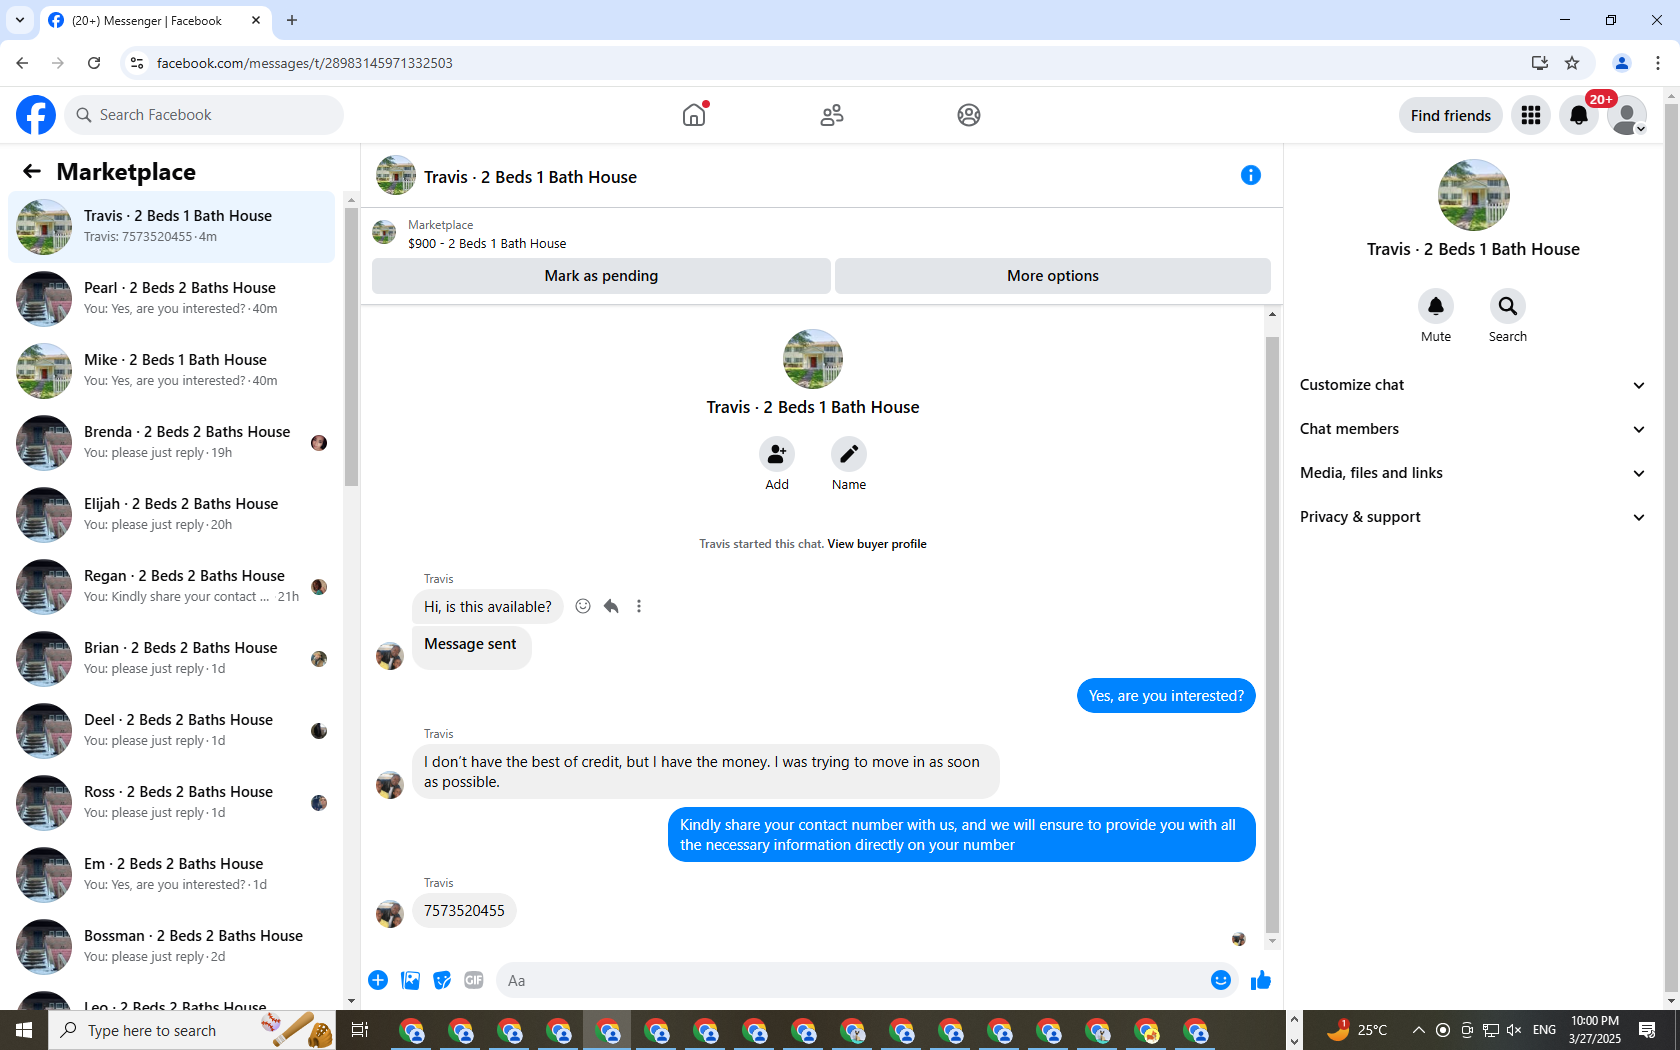Open the Home feed icon
Viewport: 1680px width, 1050px height.
tap(694, 115)
